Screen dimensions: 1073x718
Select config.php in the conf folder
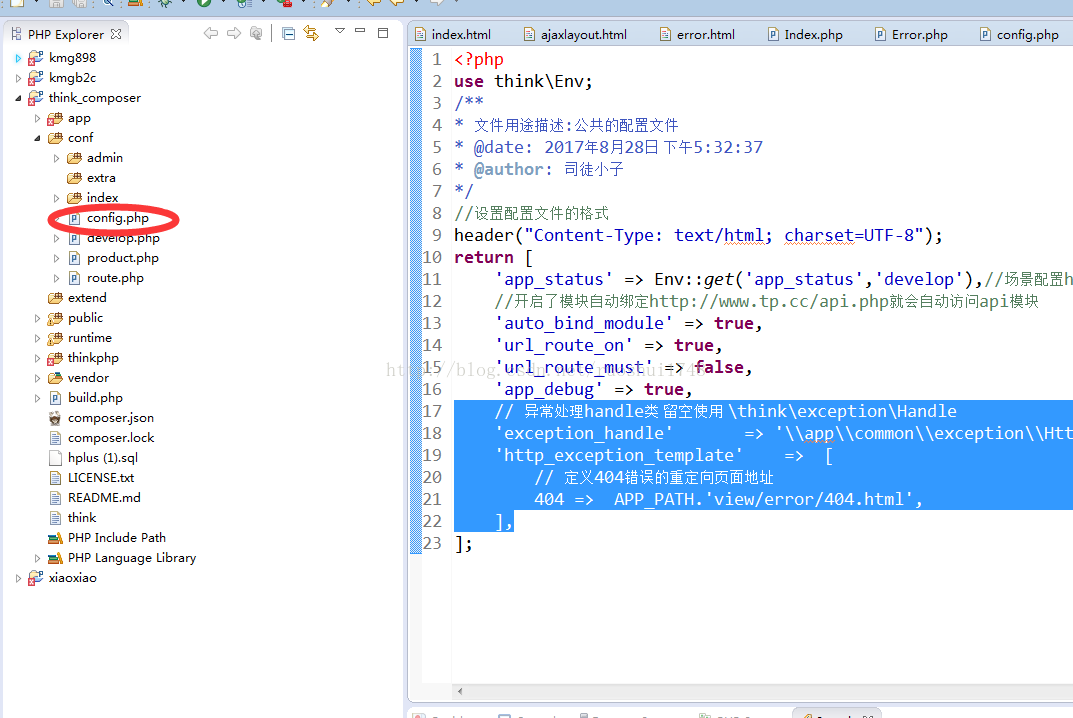click(118, 218)
